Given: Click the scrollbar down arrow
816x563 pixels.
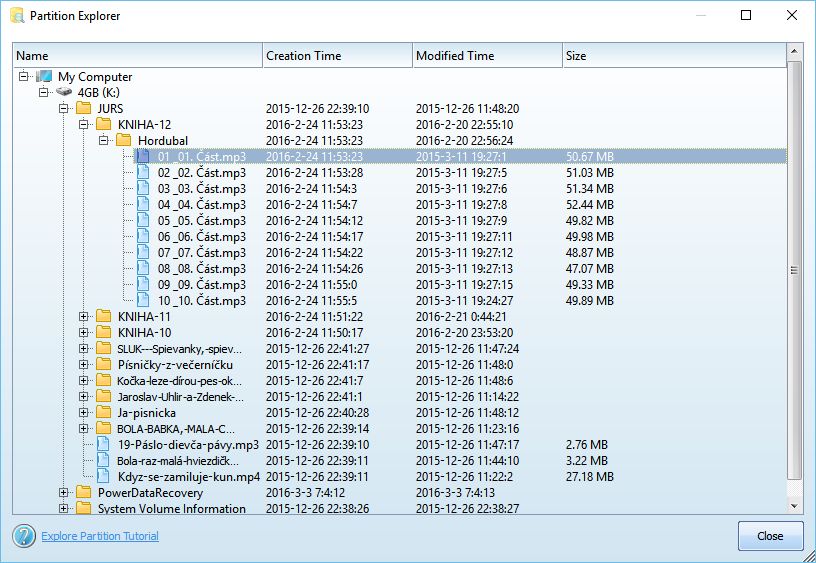Looking at the screenshot, I should [x=794, y=505].
